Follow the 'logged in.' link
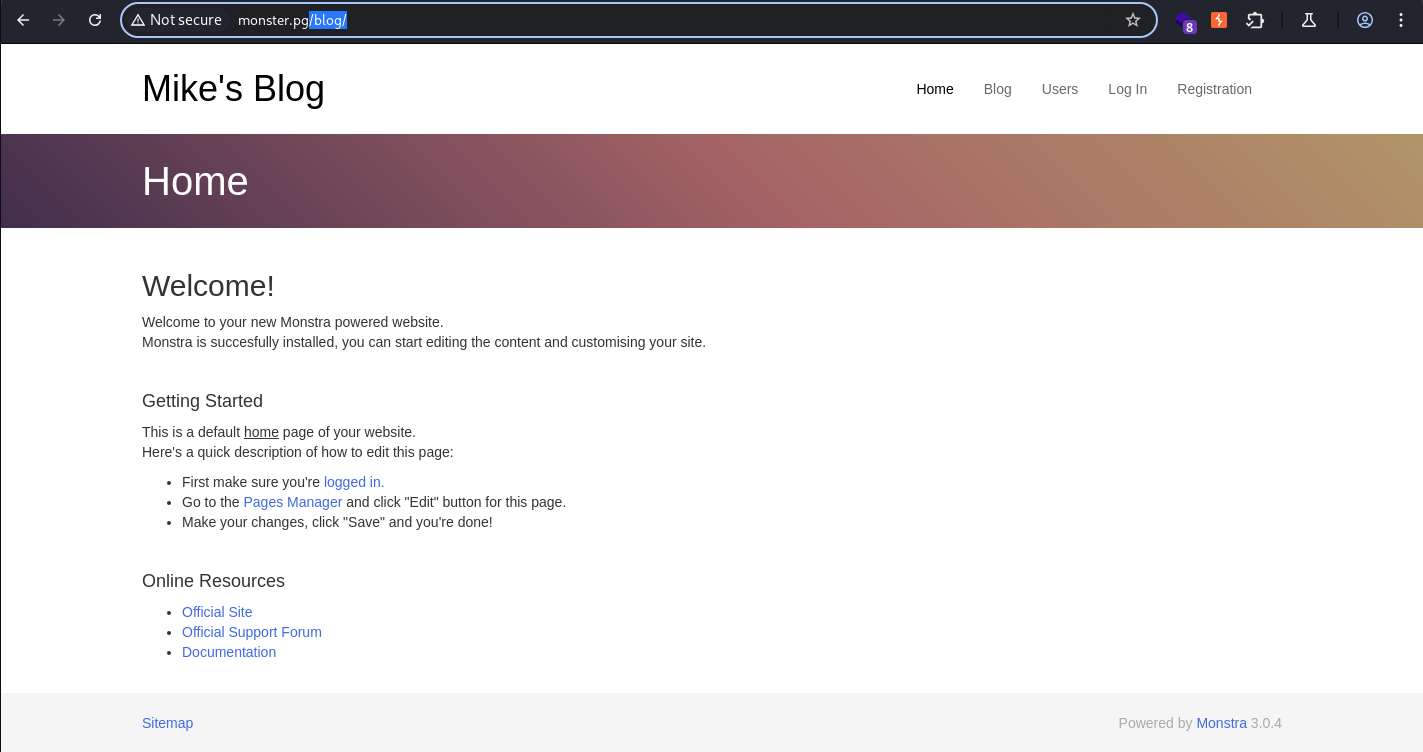The height and width of the screenshot is (752, 1423). pyautogui.click(x=354, y=482)
